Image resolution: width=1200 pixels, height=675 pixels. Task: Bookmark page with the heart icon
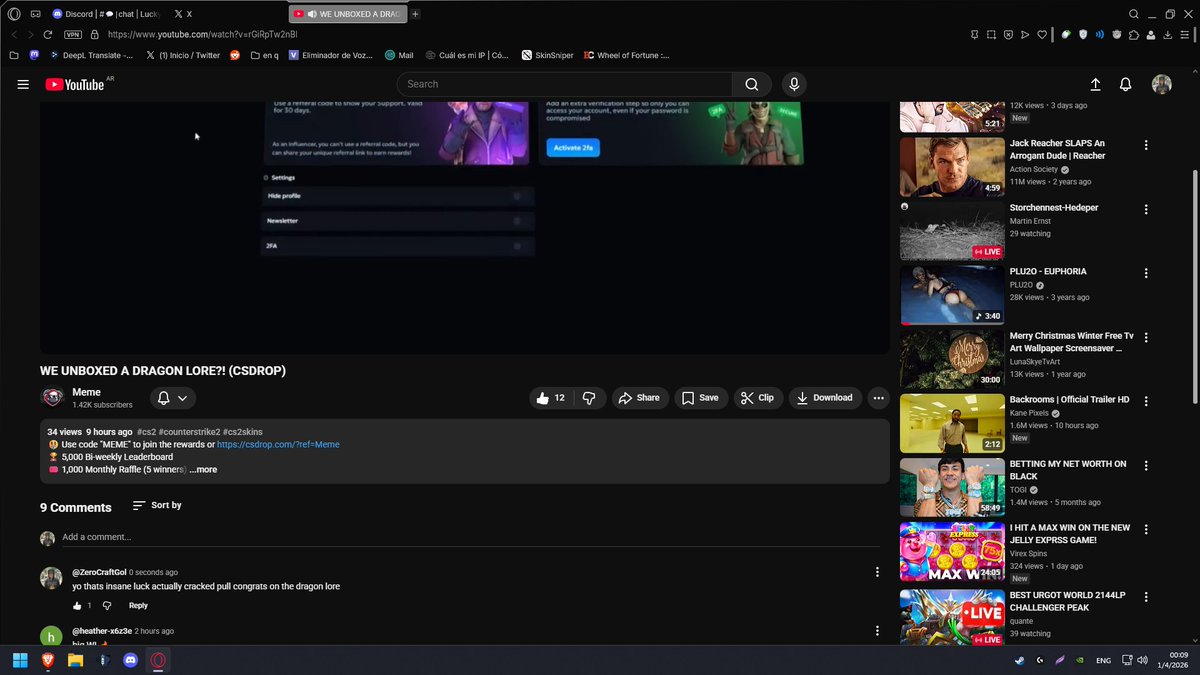[1041, 34]
